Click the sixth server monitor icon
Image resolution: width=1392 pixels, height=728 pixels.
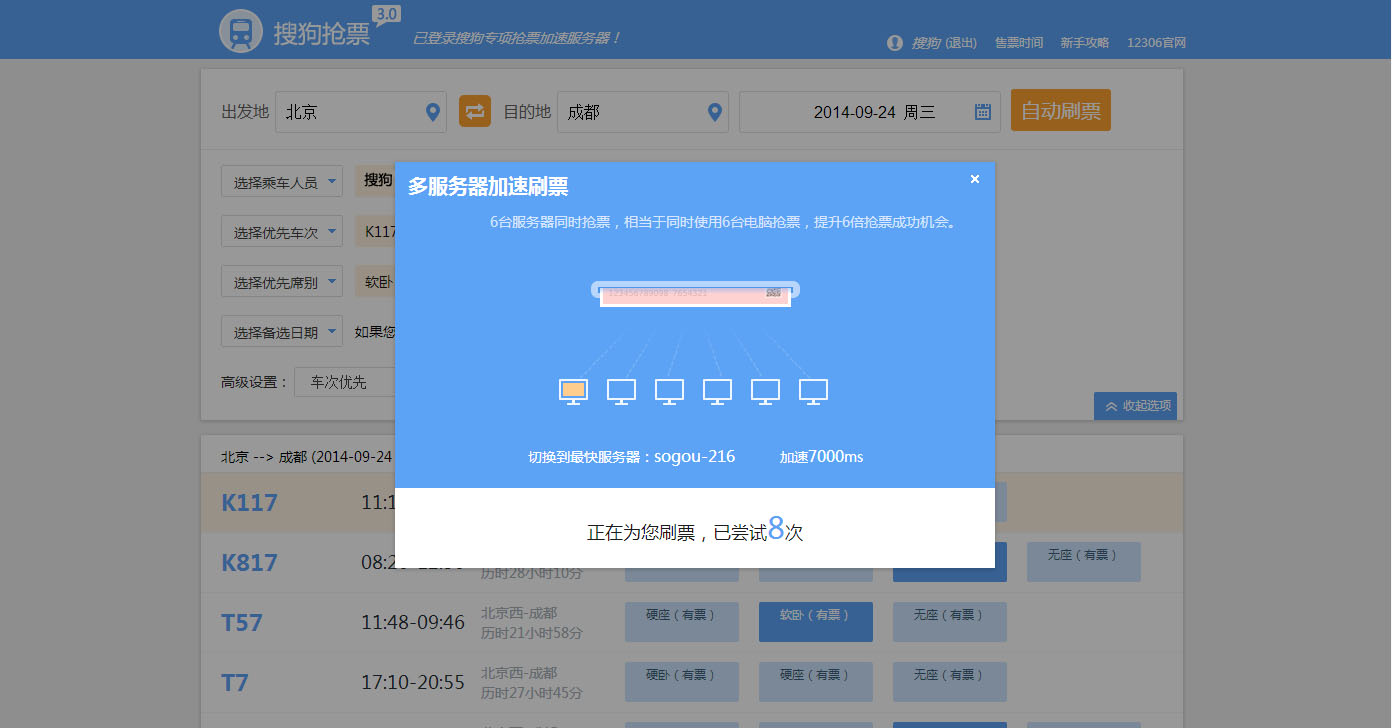coord(813,391)
